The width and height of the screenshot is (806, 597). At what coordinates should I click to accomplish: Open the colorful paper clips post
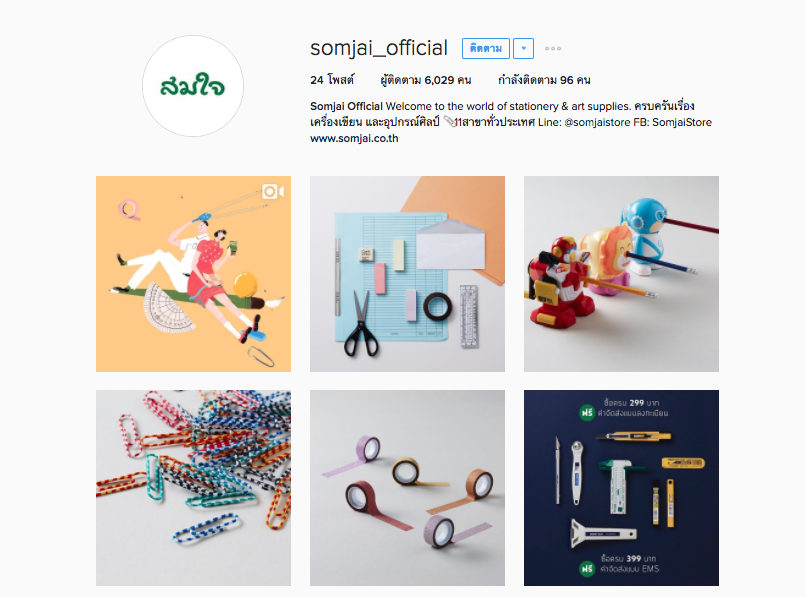click(193, 487)
